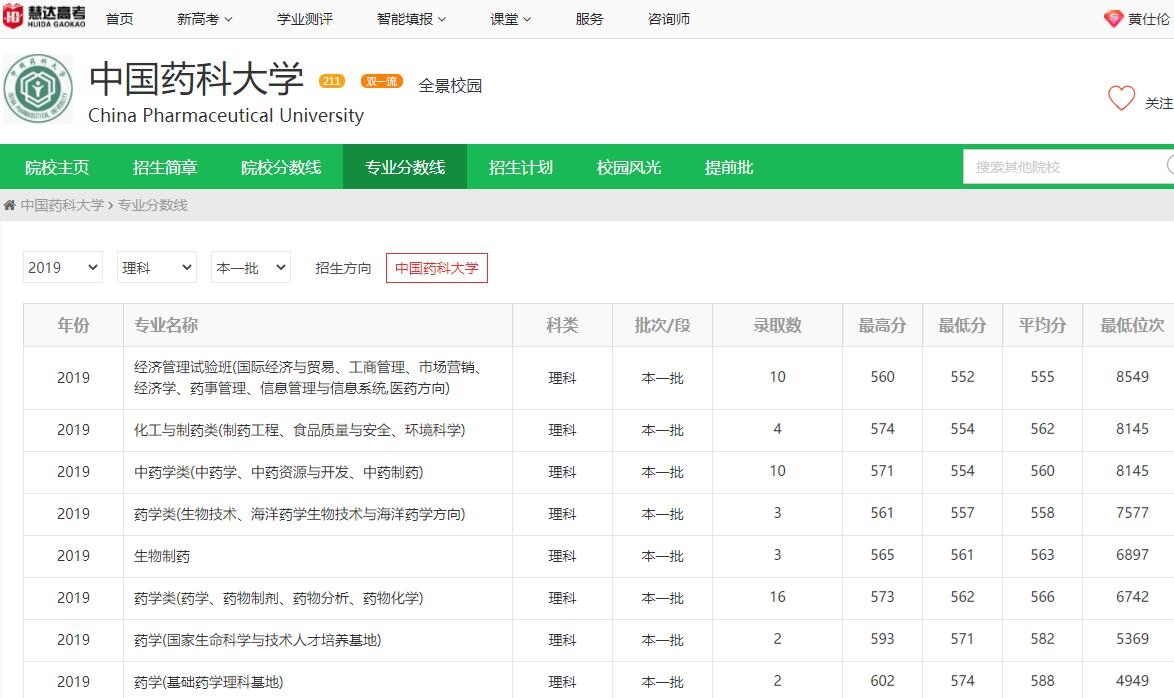Click the 最低分 column header
1174x698 pixels.
[x=962, y=325]
